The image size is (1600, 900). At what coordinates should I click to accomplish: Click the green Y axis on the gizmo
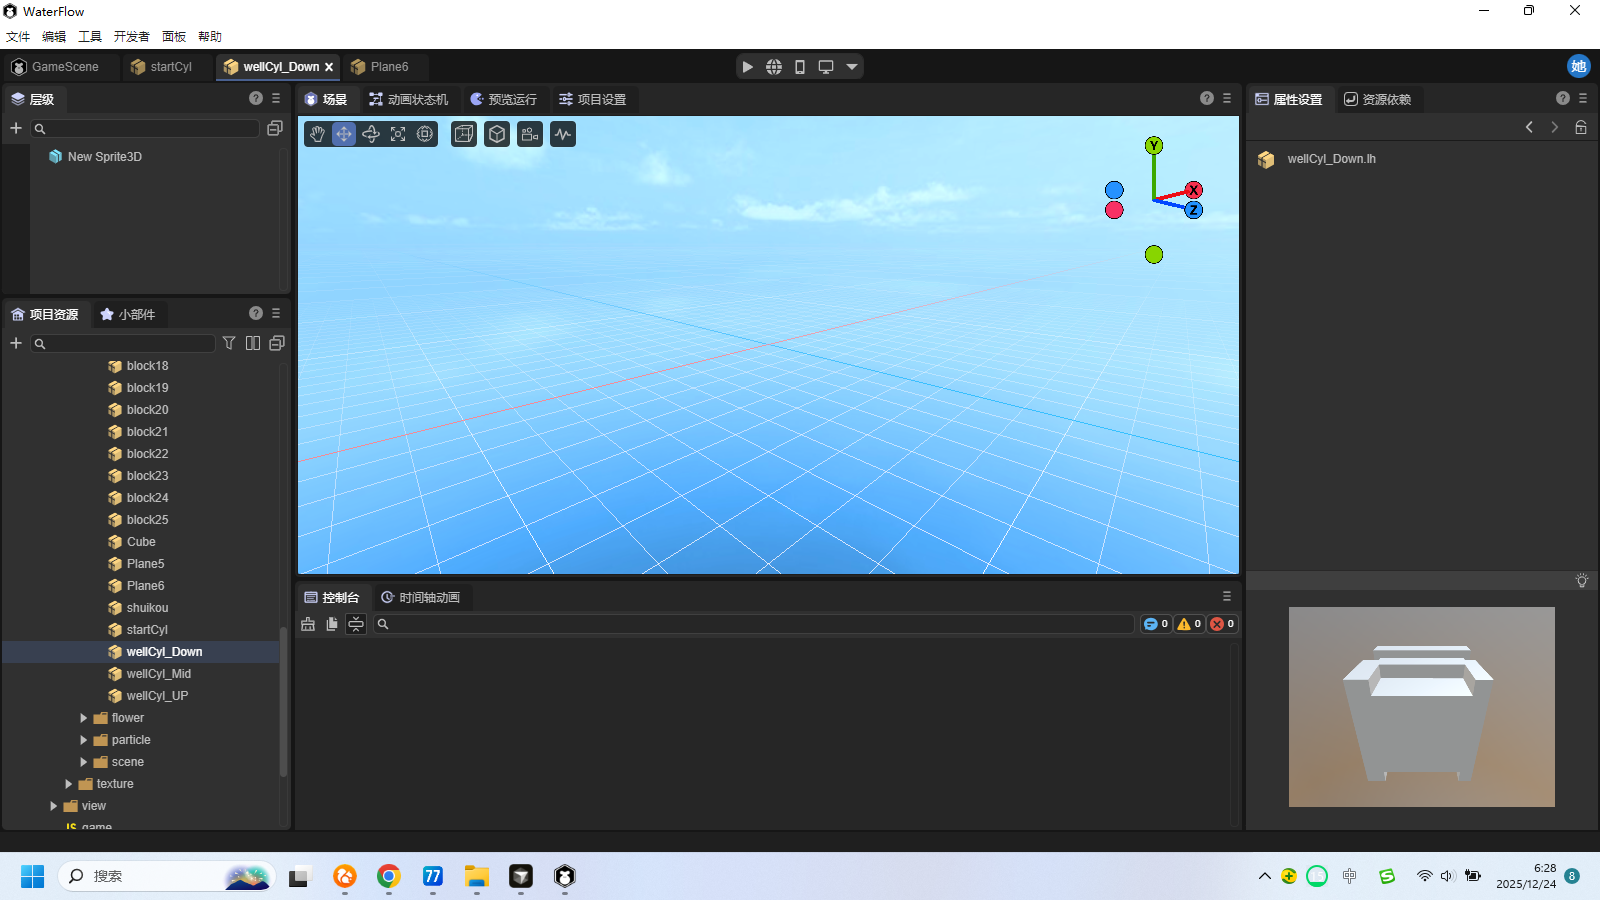coord(1154,146)
